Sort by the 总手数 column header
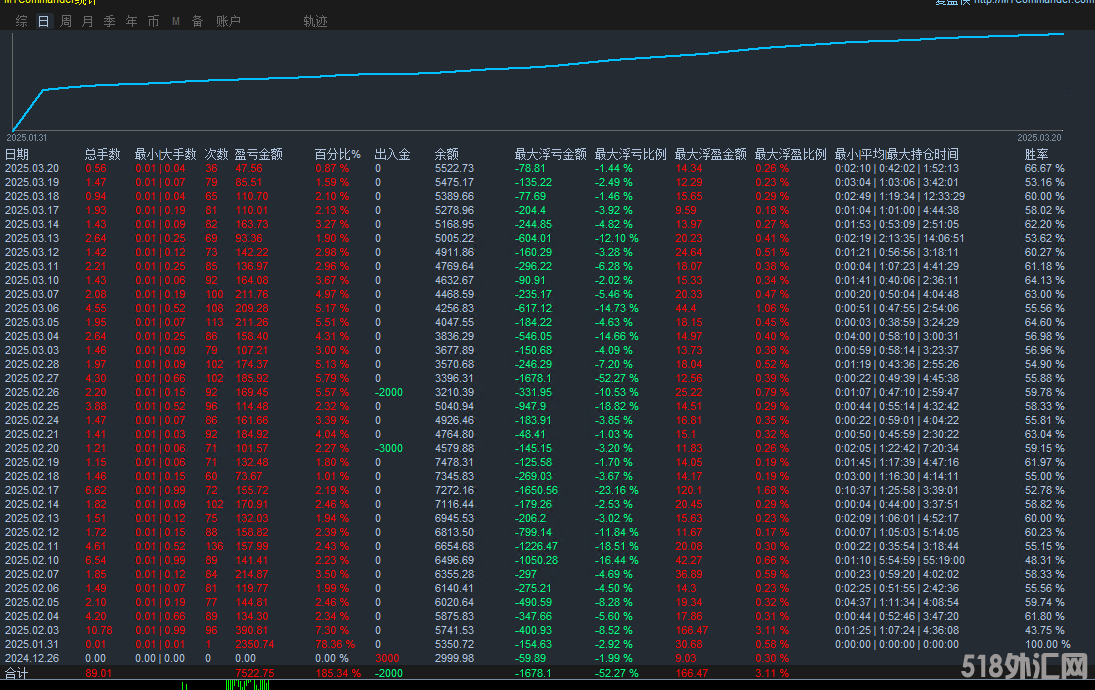This screenshot has height=690, width=1095. point(103,154)
